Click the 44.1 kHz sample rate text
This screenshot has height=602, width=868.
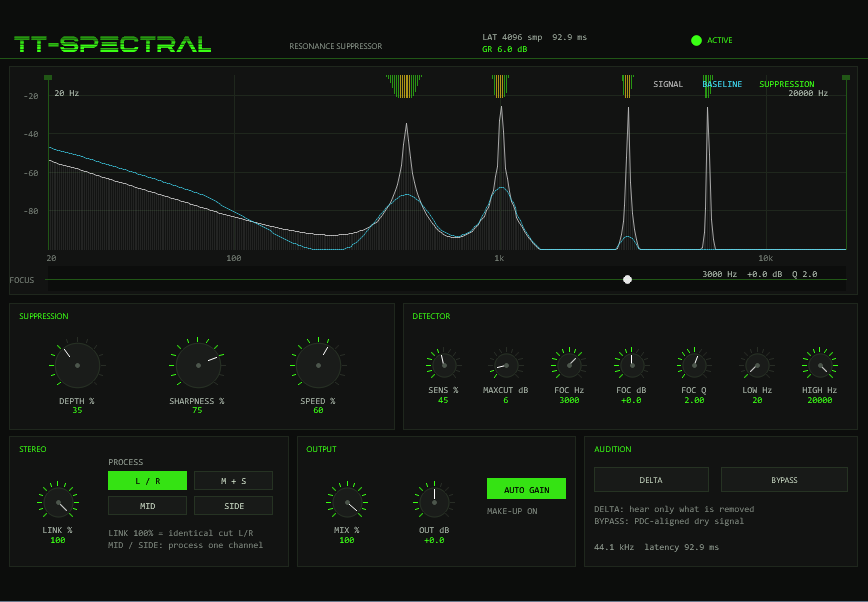coord(614,547)
